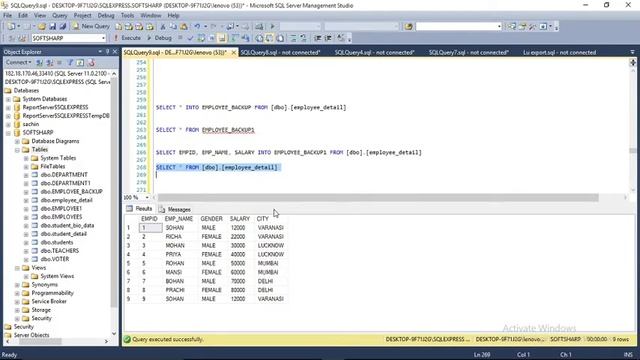The image size is (640, 360).
Task: Click Display Estimated Execution Plan icon
Action: [x=201, y=38]
